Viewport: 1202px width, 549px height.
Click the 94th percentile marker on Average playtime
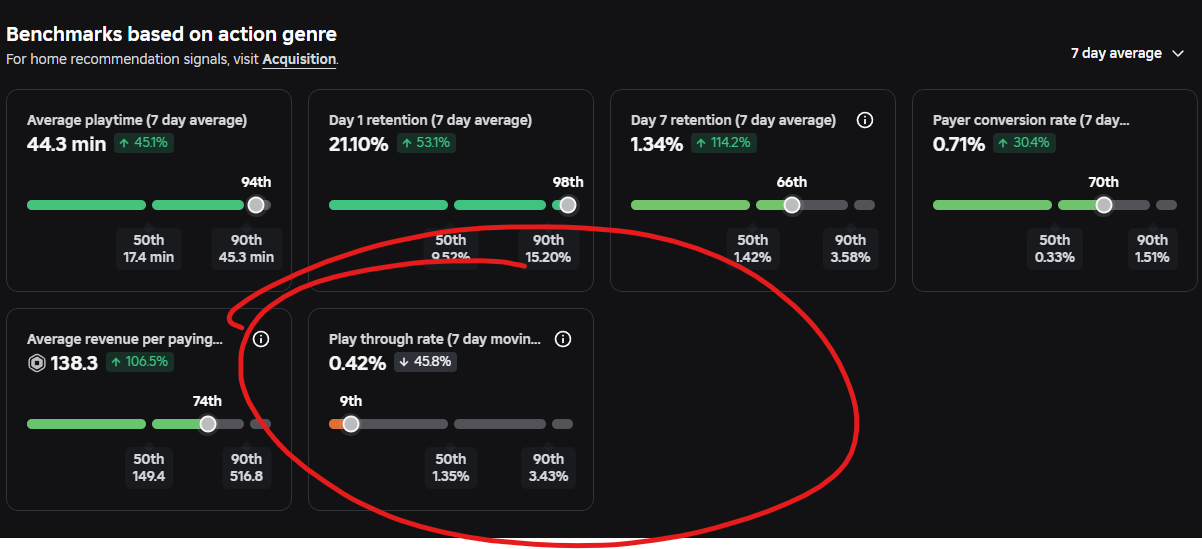pos(256,205)
